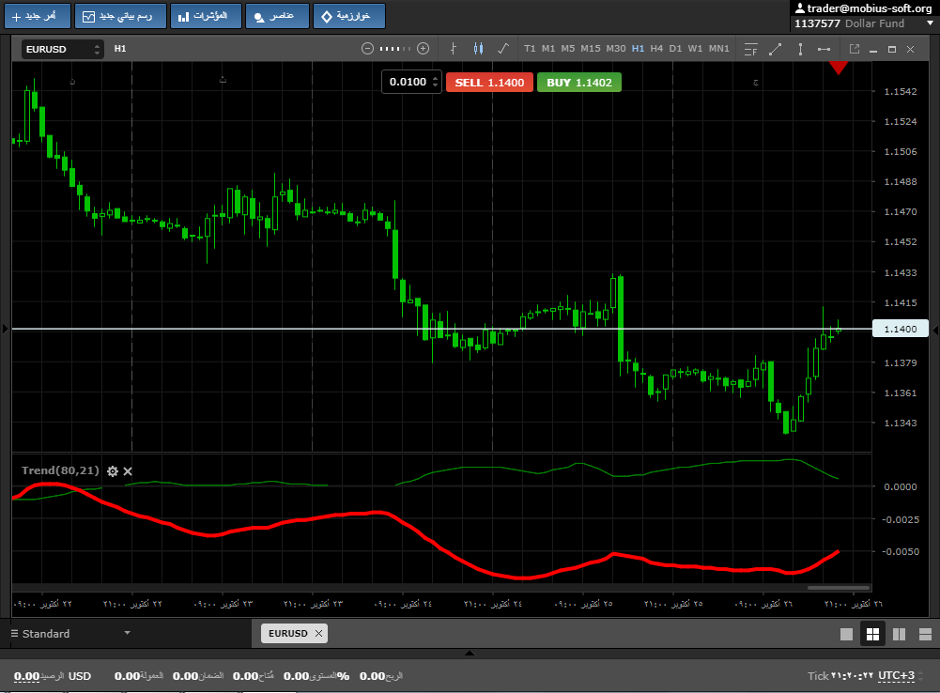Select the M15 timeframe

[590, 48]
